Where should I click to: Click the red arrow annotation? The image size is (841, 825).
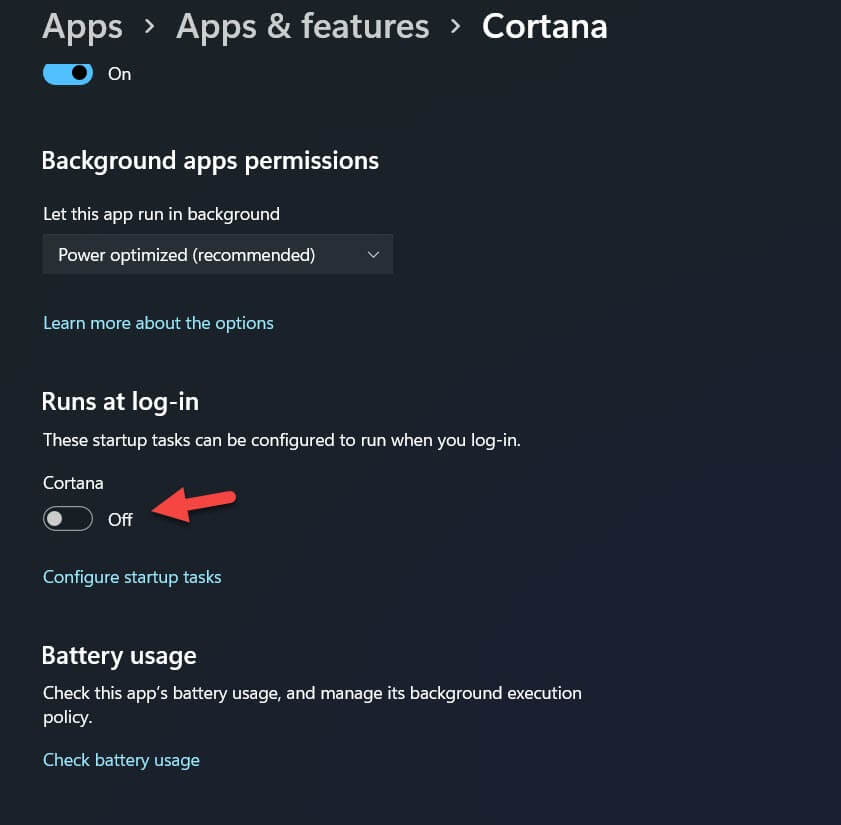pos(196,505)
